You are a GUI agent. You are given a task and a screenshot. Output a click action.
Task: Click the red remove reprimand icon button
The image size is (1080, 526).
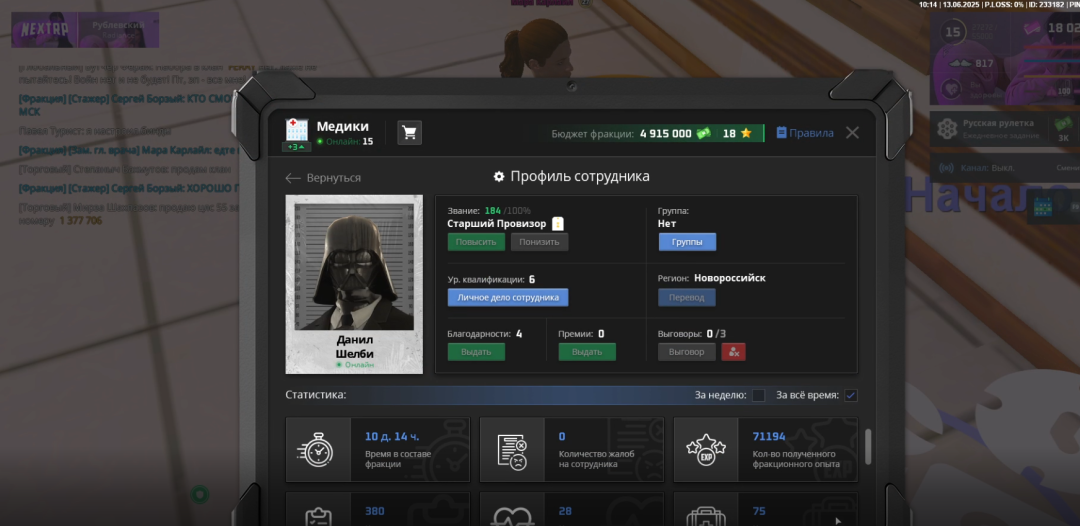click(x=734, y=352)
